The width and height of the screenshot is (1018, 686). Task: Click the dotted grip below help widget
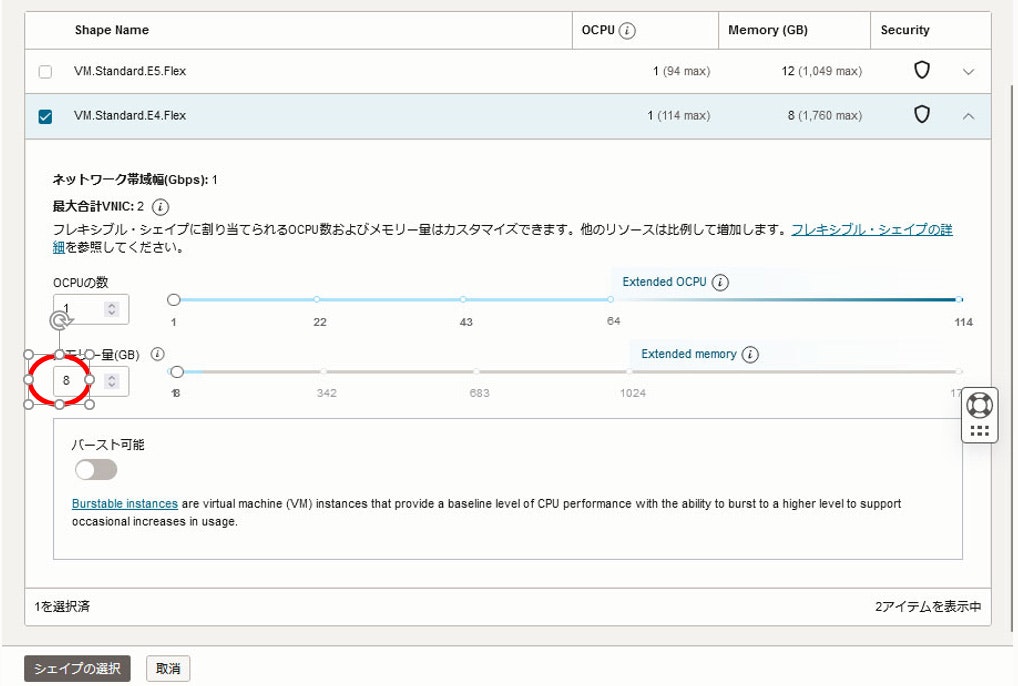pyautogui.click(x=980, y=431)
